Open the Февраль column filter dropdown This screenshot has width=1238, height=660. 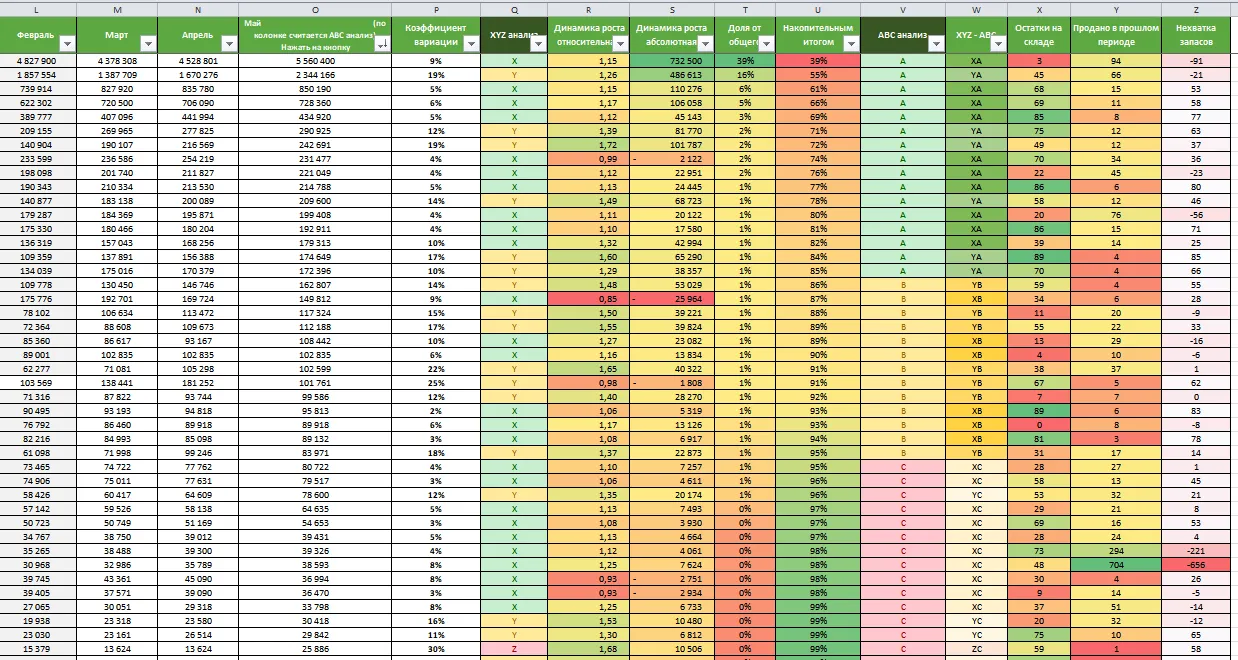coord(67,43)
